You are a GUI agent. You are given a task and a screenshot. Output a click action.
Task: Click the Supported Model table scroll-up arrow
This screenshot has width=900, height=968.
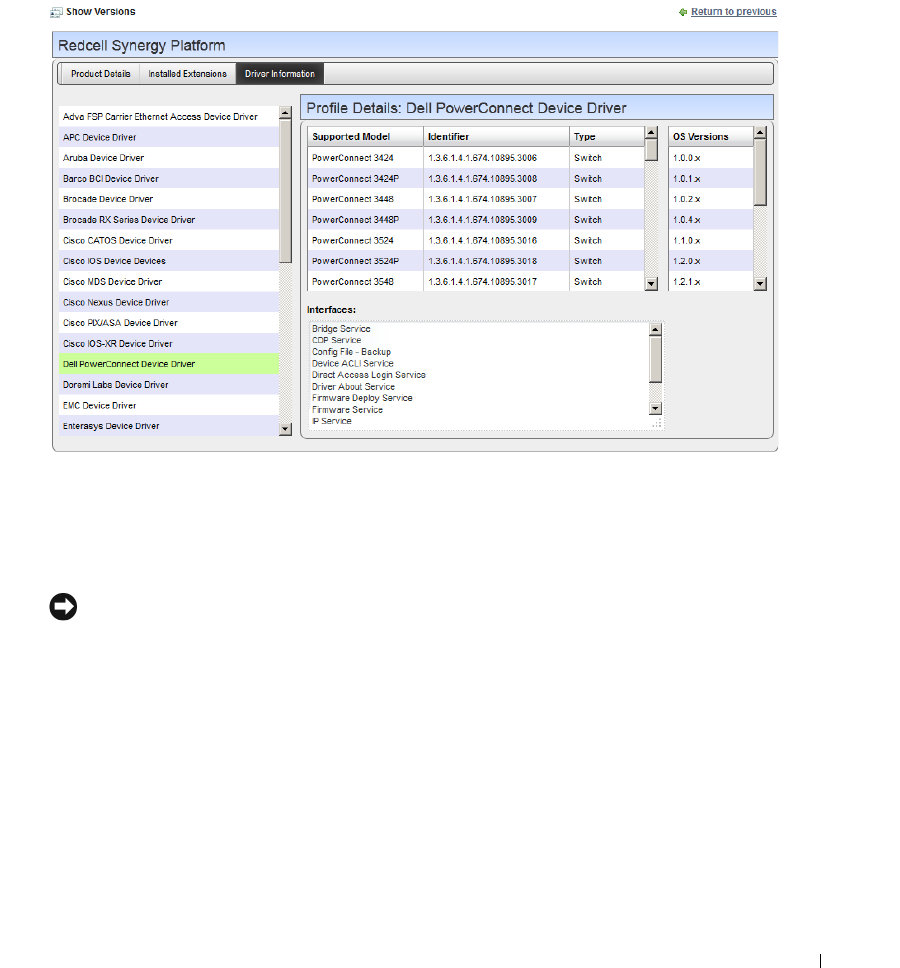point(651,133)
